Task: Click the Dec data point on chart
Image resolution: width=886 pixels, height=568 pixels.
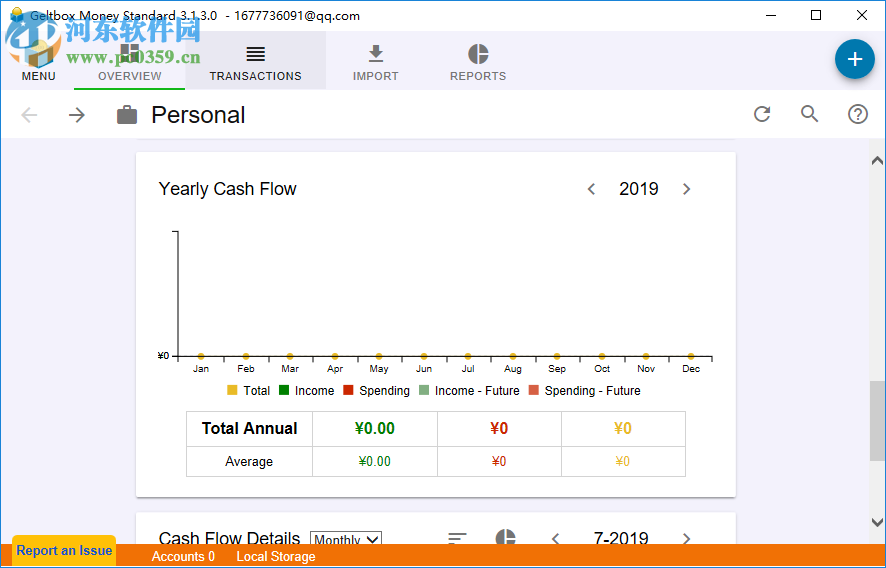Action: pyautogui.click(x=690, y=357)
